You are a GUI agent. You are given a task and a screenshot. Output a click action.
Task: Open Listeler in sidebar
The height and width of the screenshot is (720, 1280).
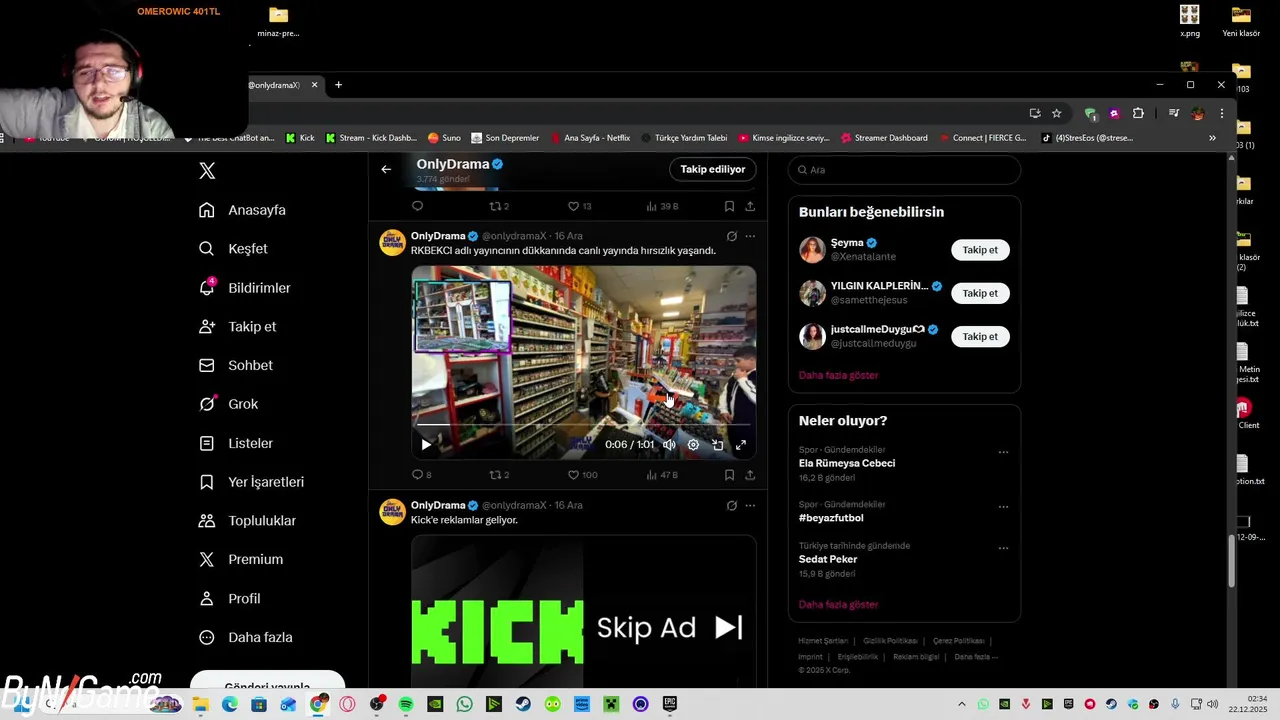pos(236,443)
